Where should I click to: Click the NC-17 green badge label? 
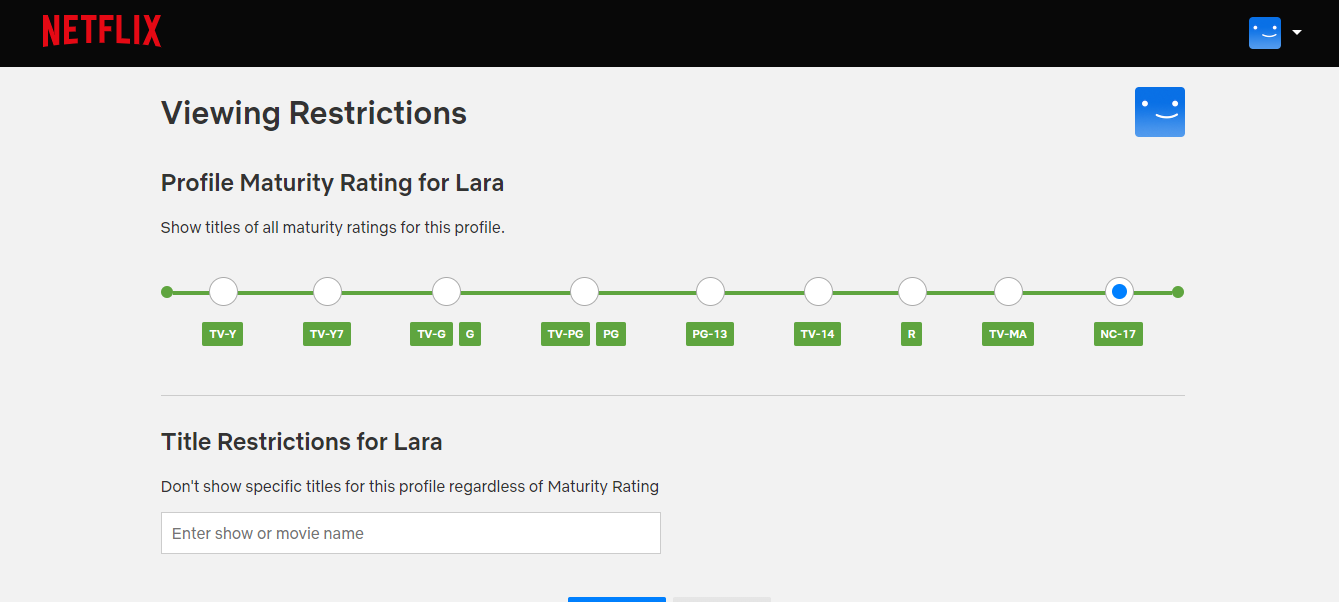click(1118, 334)
